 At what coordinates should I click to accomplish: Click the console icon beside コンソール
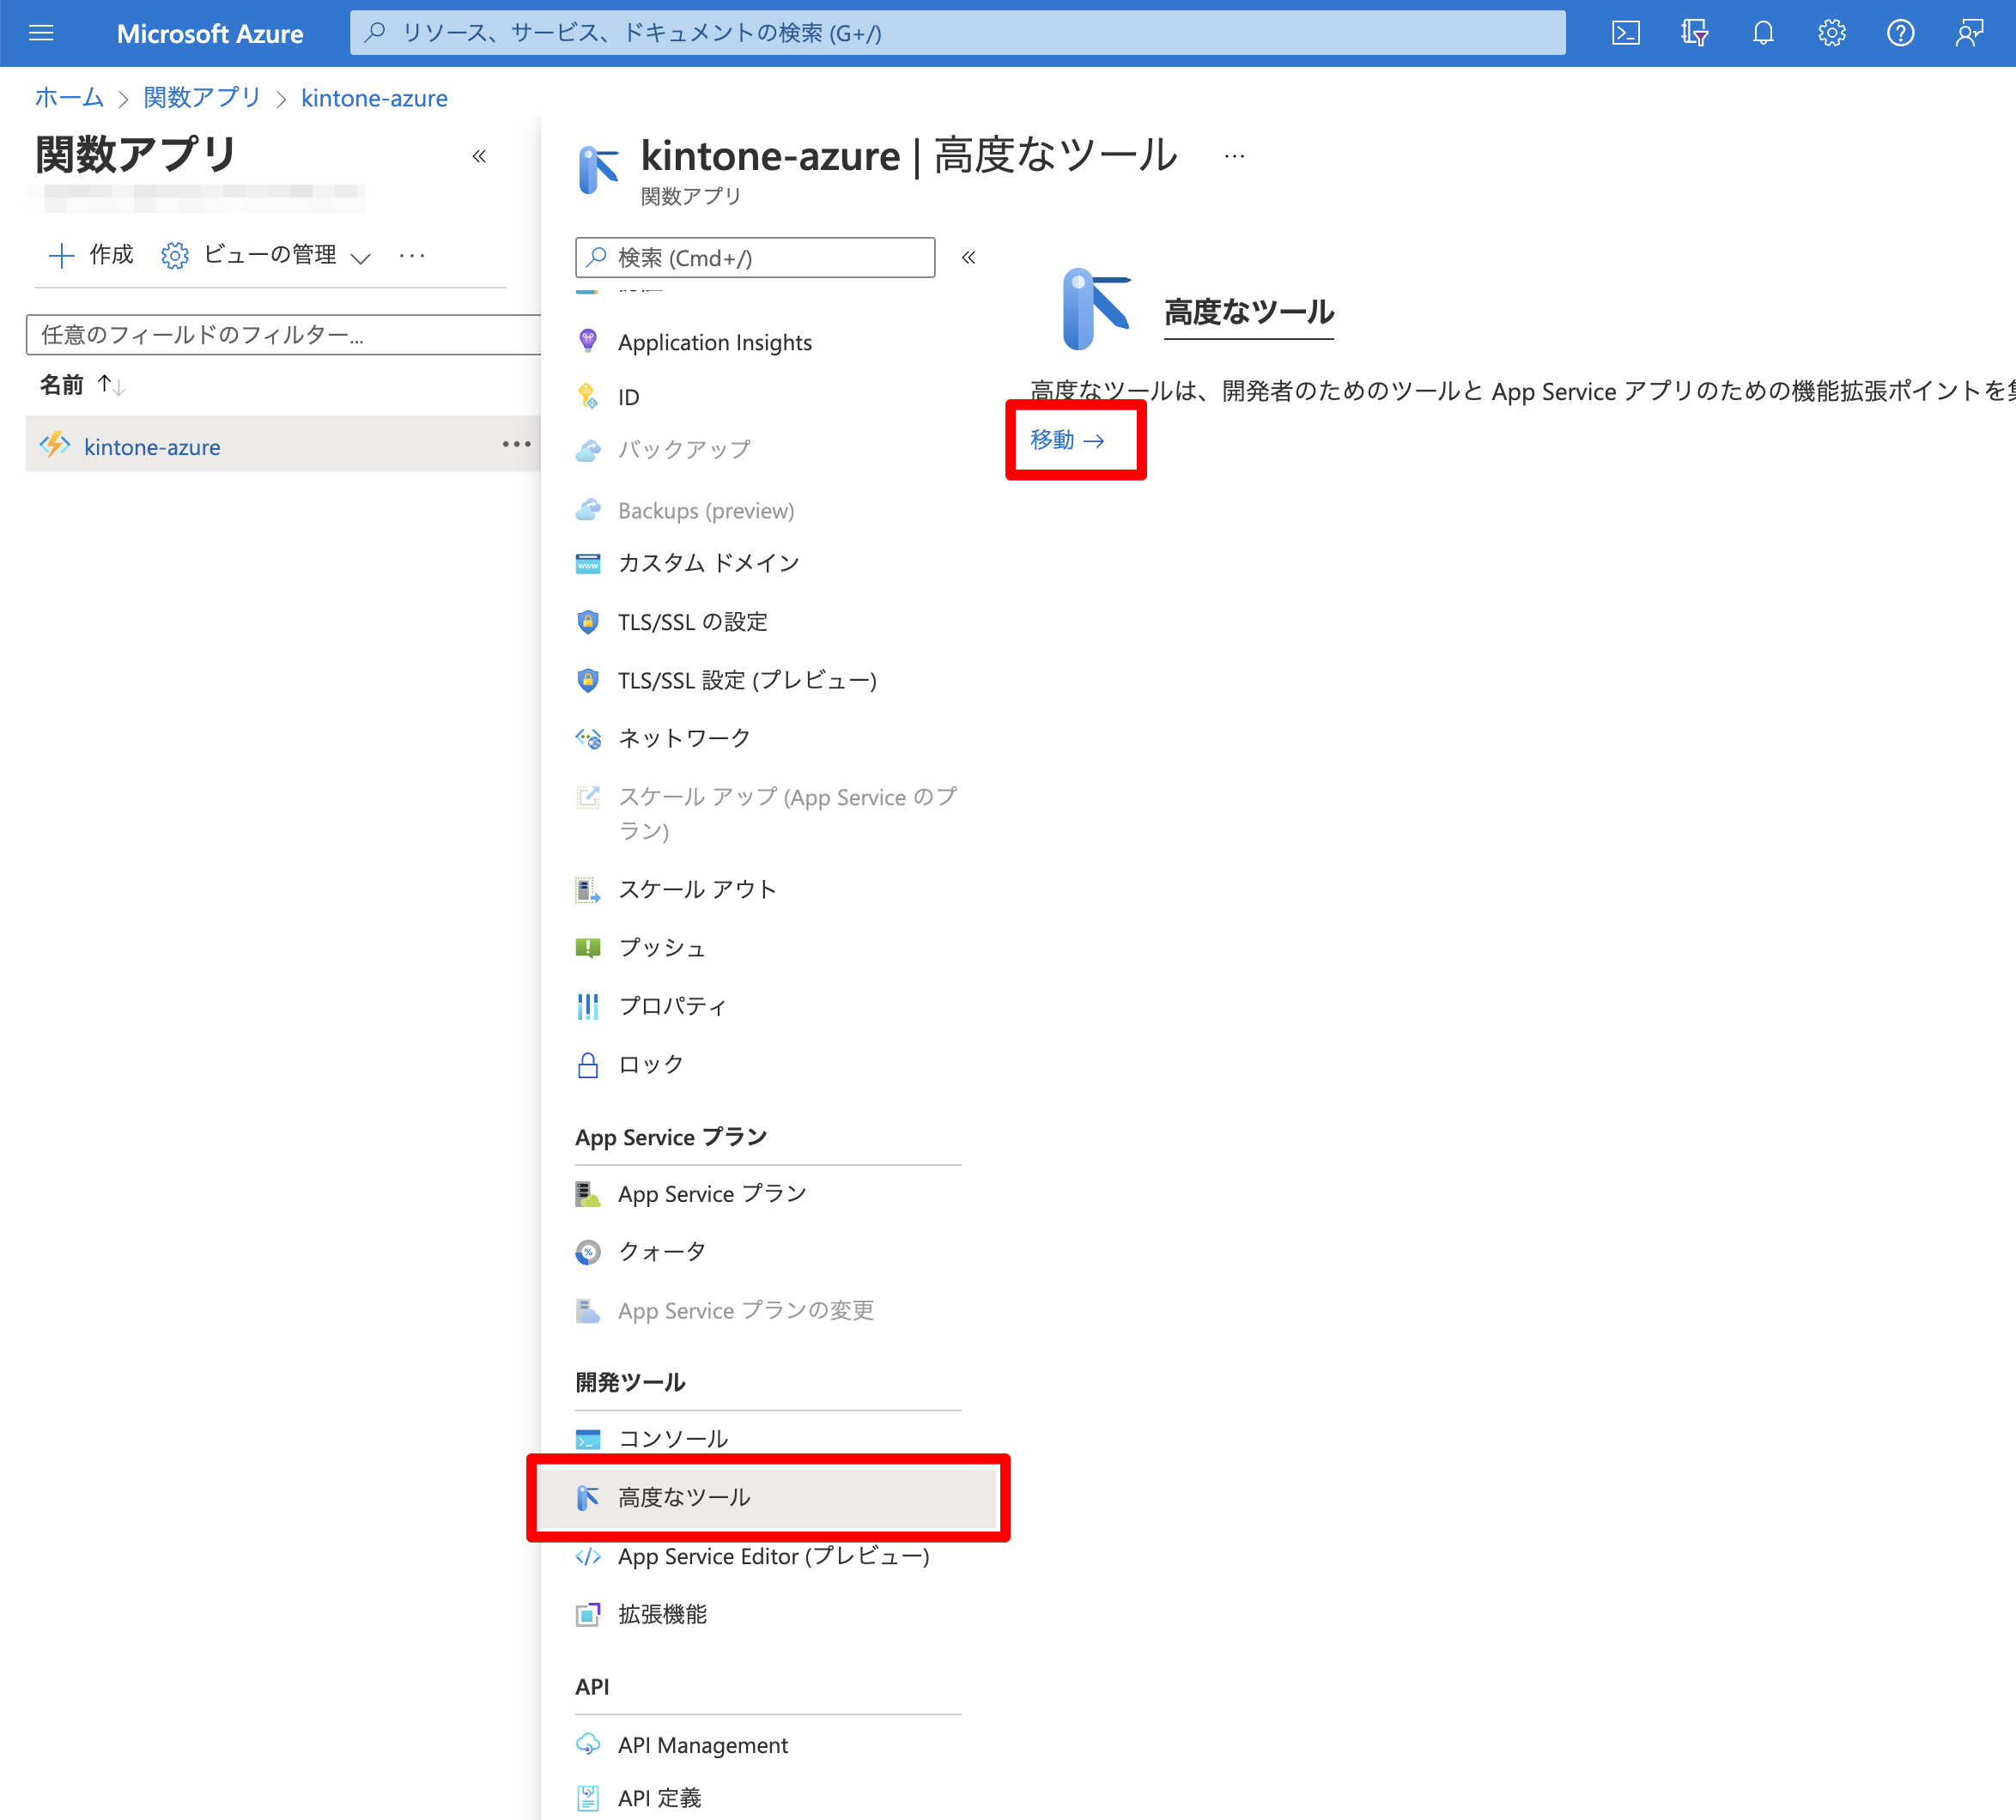coord(588,1439)
